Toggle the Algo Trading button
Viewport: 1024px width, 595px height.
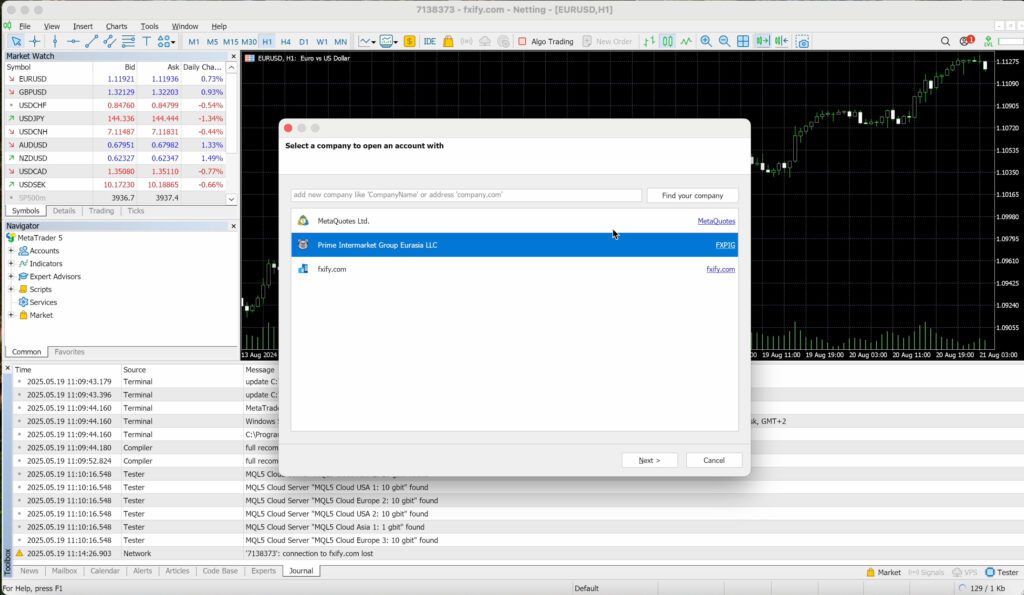coord(545,41)
